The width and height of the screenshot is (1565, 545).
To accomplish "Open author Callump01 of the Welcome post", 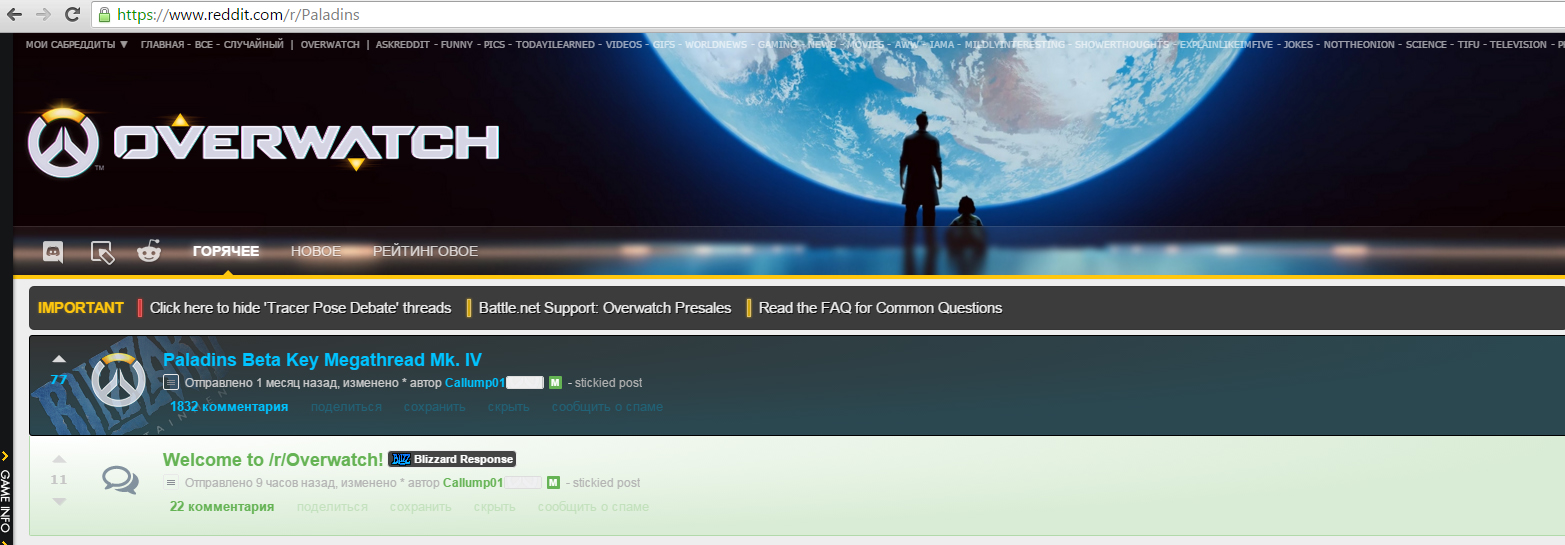I will point(473,483).
